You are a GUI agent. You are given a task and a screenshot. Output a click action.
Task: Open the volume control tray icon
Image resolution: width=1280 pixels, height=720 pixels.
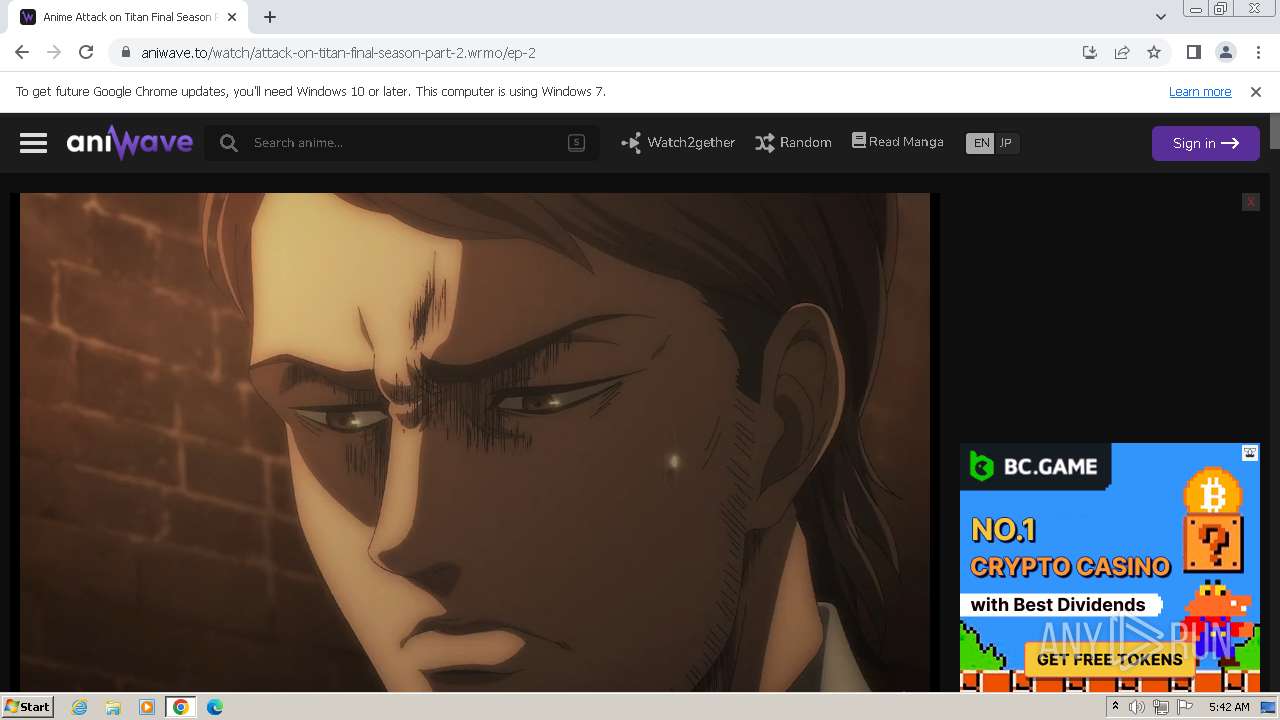1137,707
